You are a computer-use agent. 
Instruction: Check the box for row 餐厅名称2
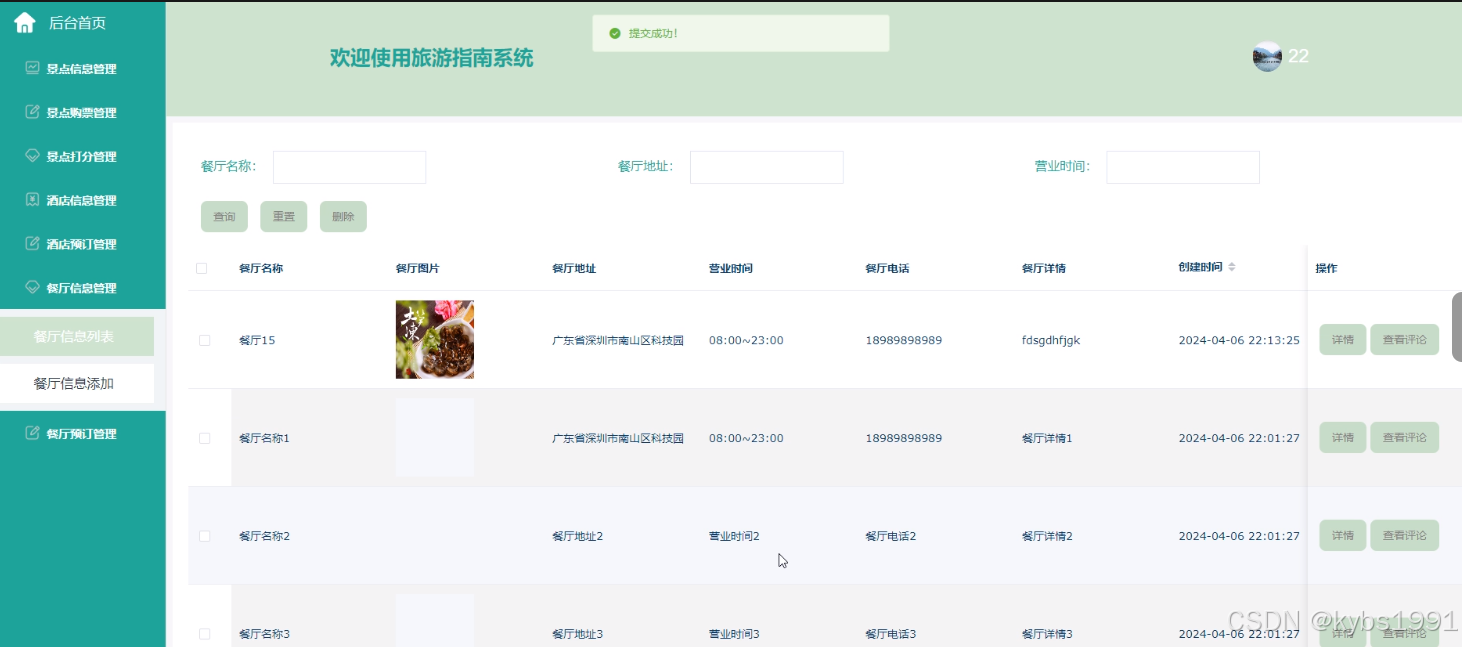[204, 536]
